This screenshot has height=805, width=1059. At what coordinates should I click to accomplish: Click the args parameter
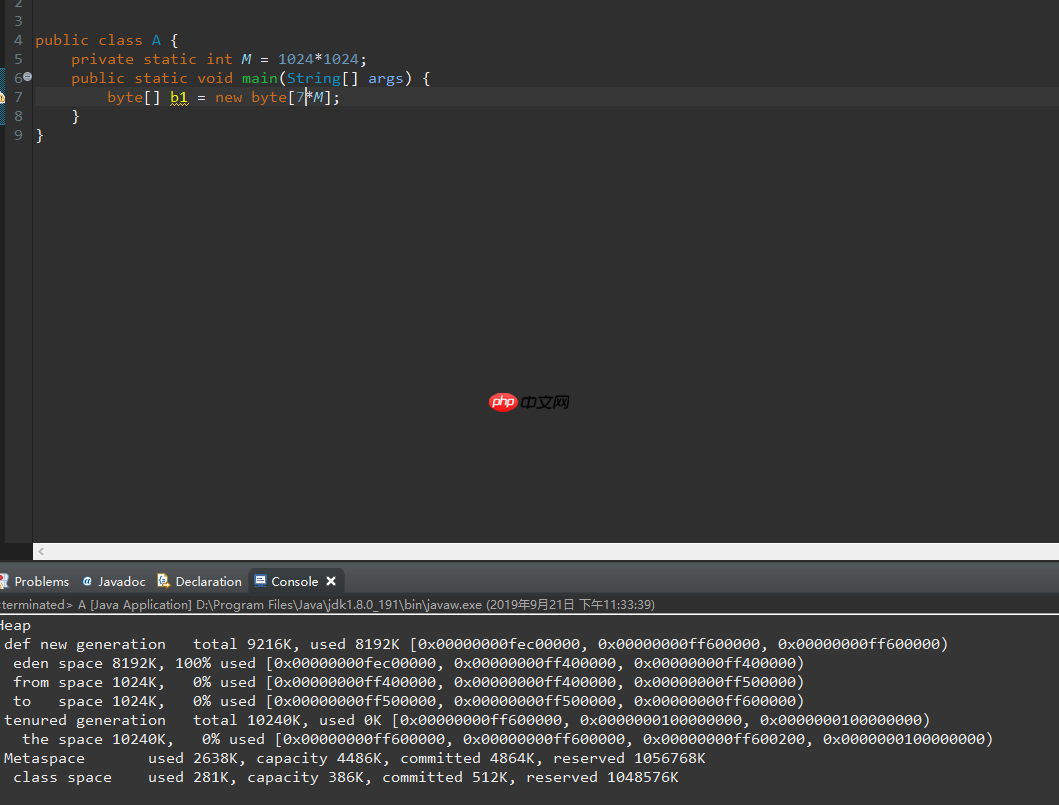(386, 78)
